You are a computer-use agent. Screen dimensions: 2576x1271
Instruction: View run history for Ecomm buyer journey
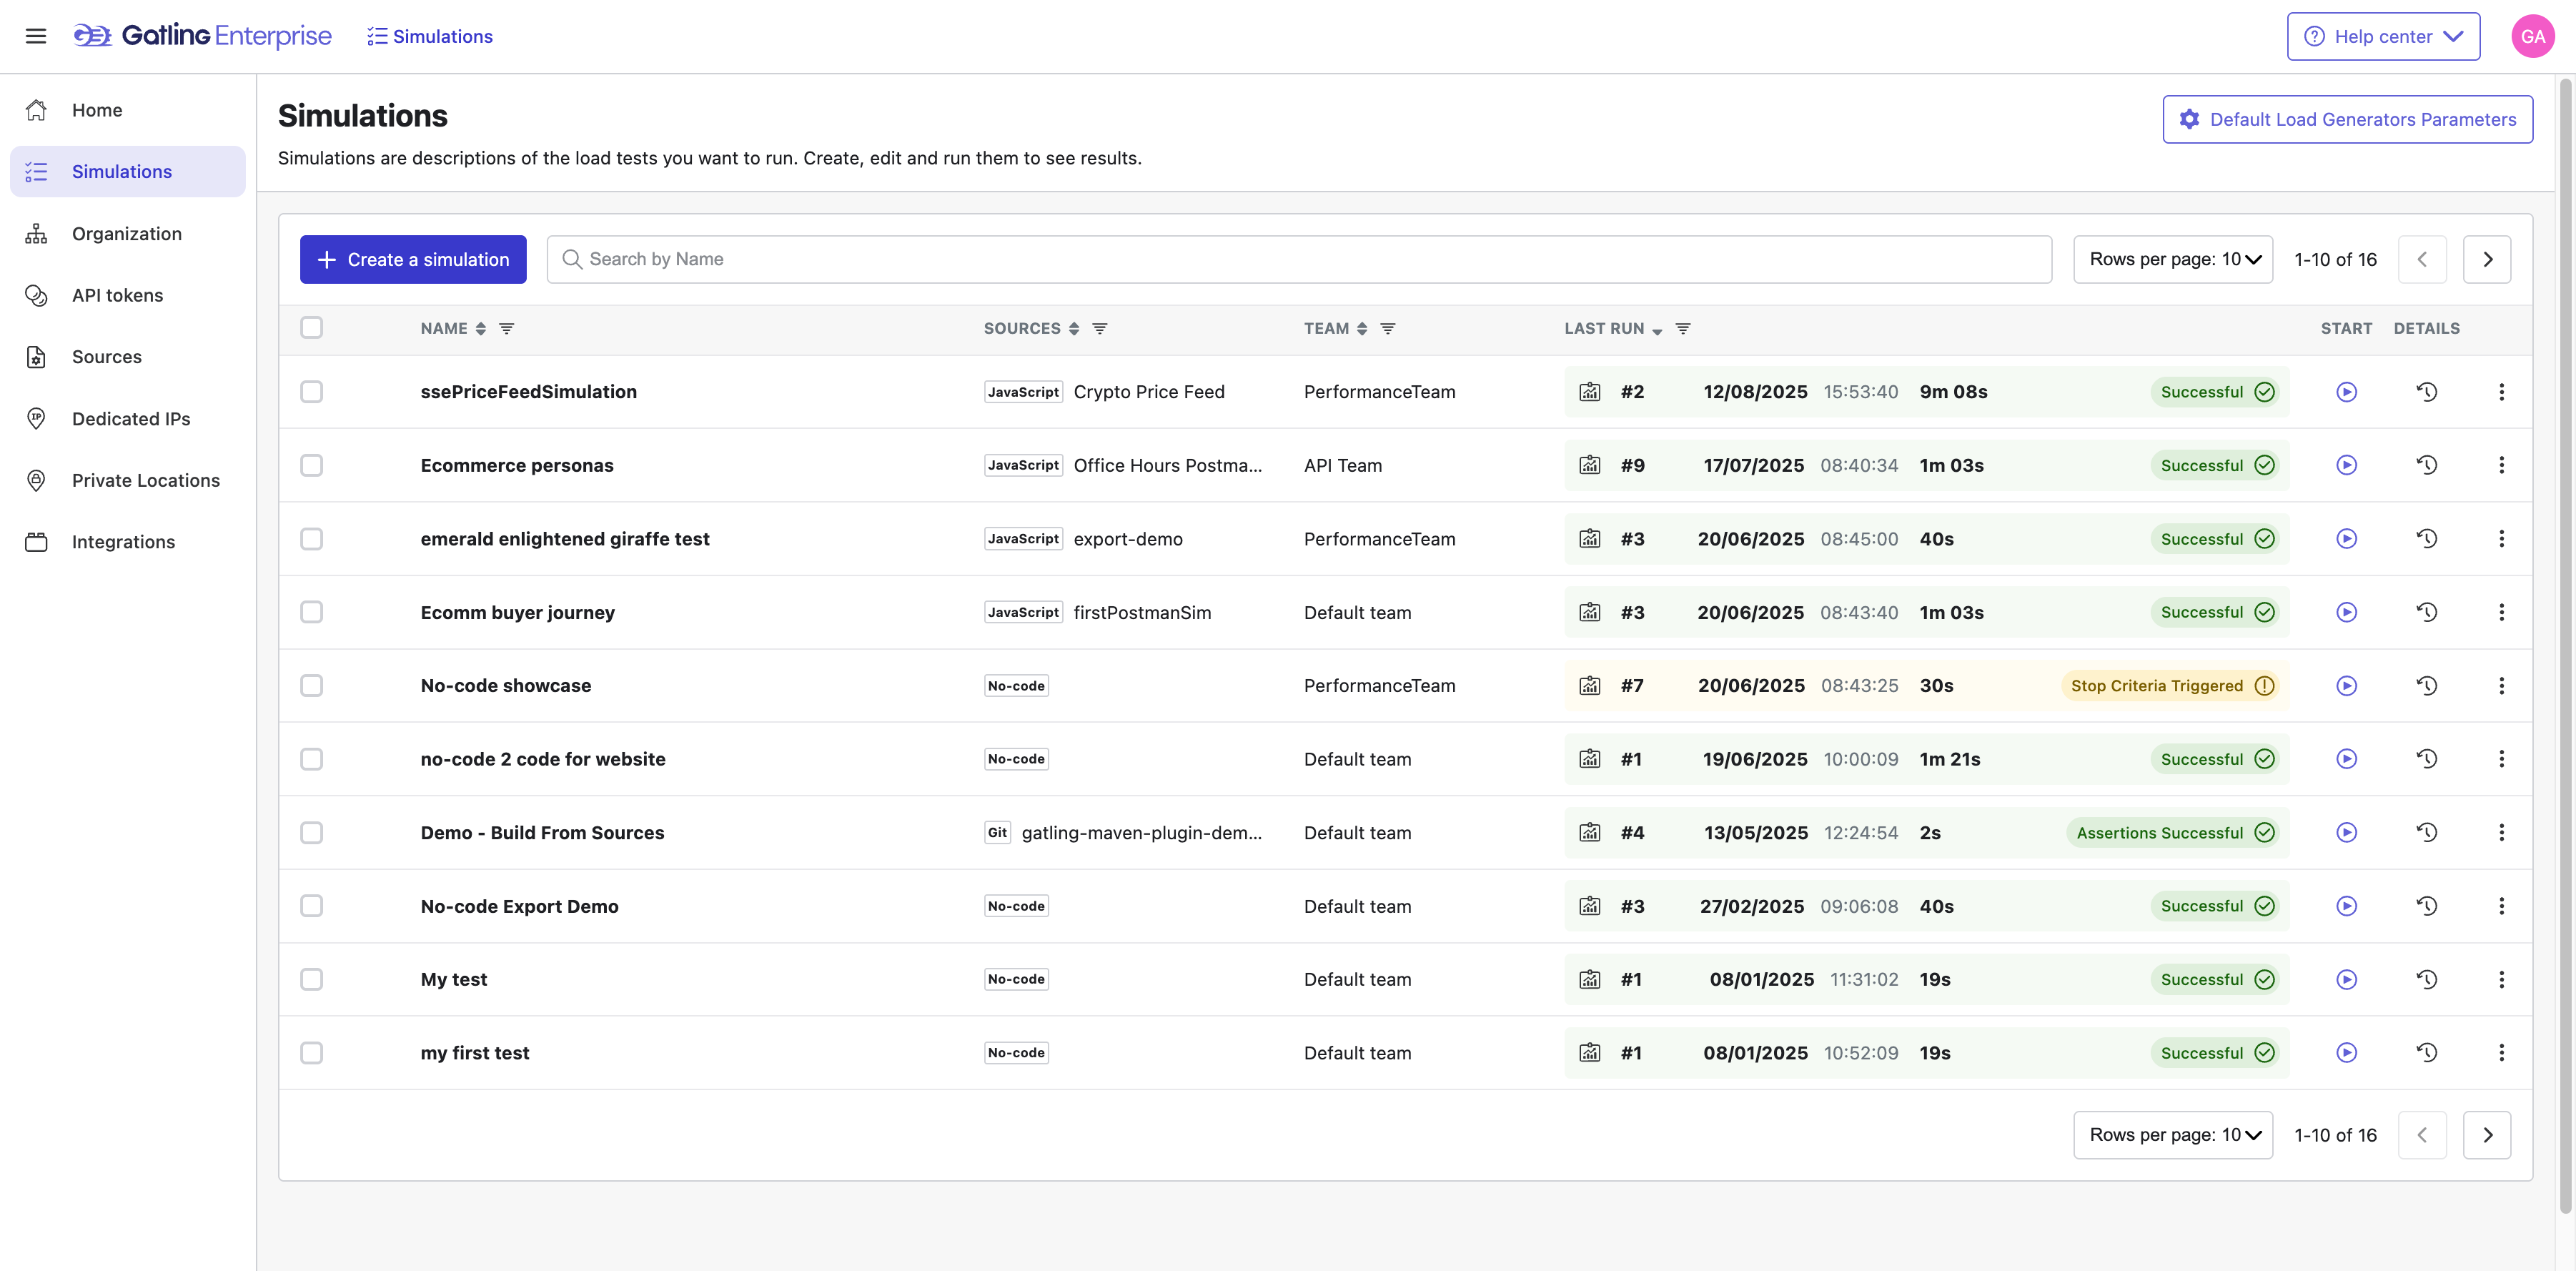click(2427, 612)
